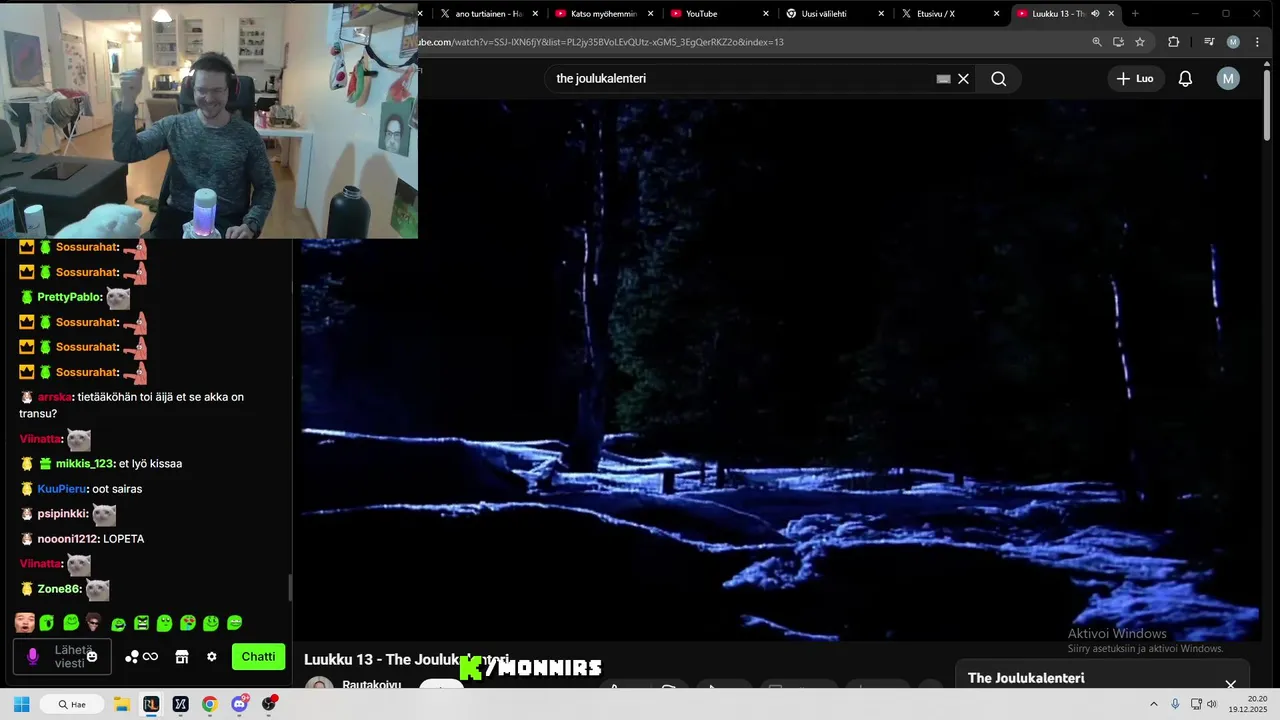Click the username arrska in chat
The height and width of the screenshot is (720, 1280).
[x=54, y=397]
